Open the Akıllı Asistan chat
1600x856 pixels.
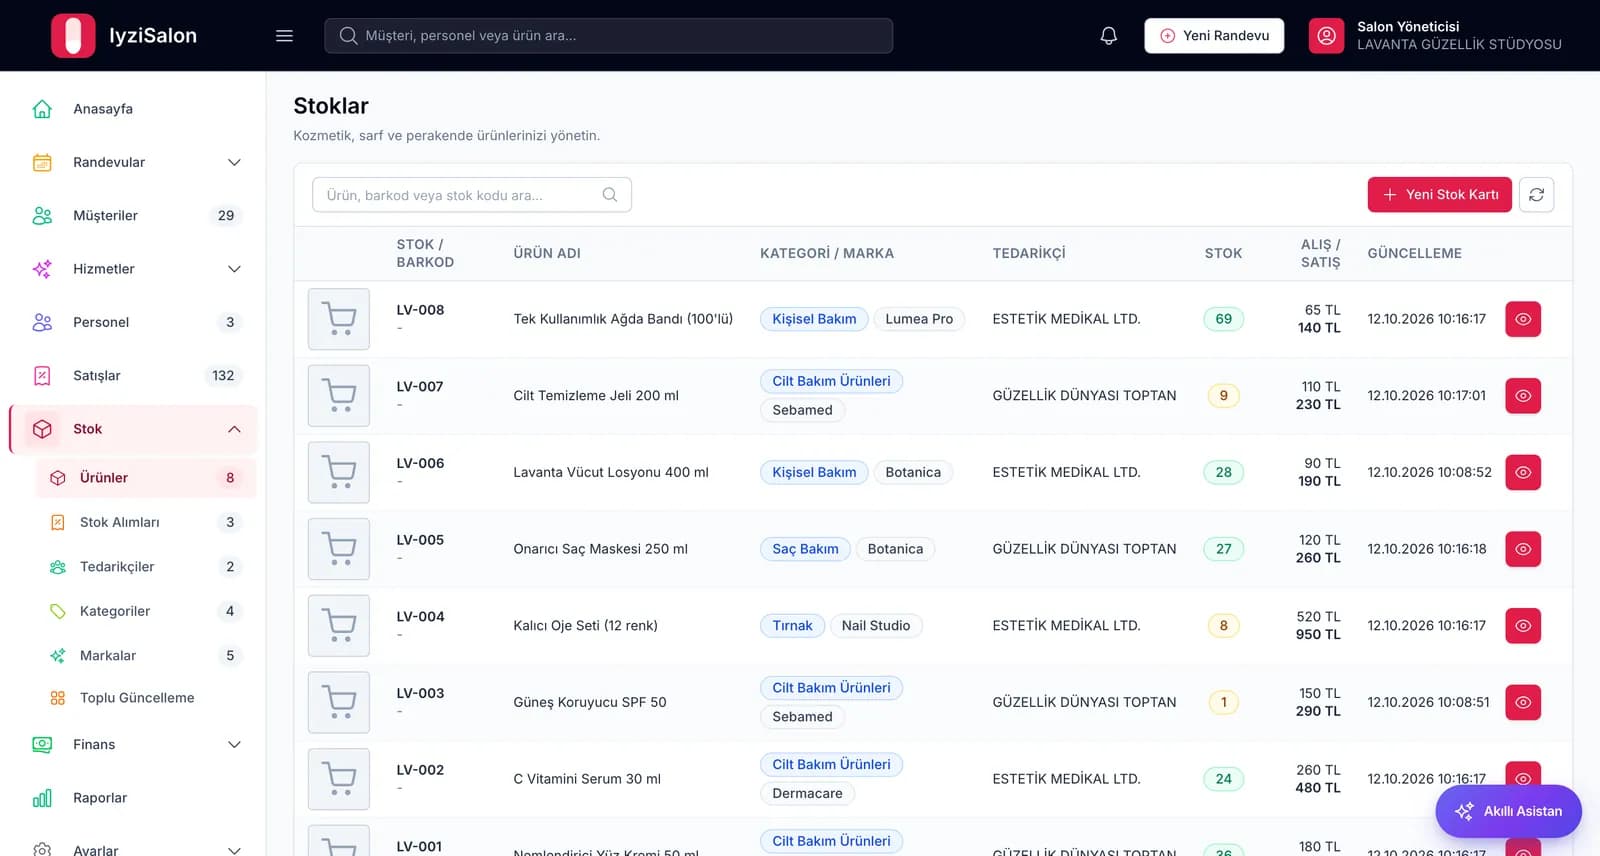point(1509,811)
